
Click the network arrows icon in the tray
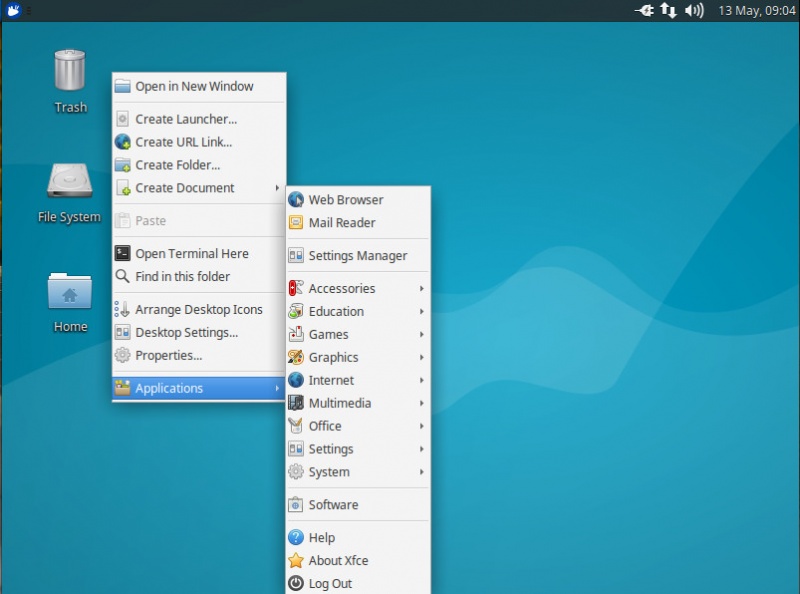668,12
